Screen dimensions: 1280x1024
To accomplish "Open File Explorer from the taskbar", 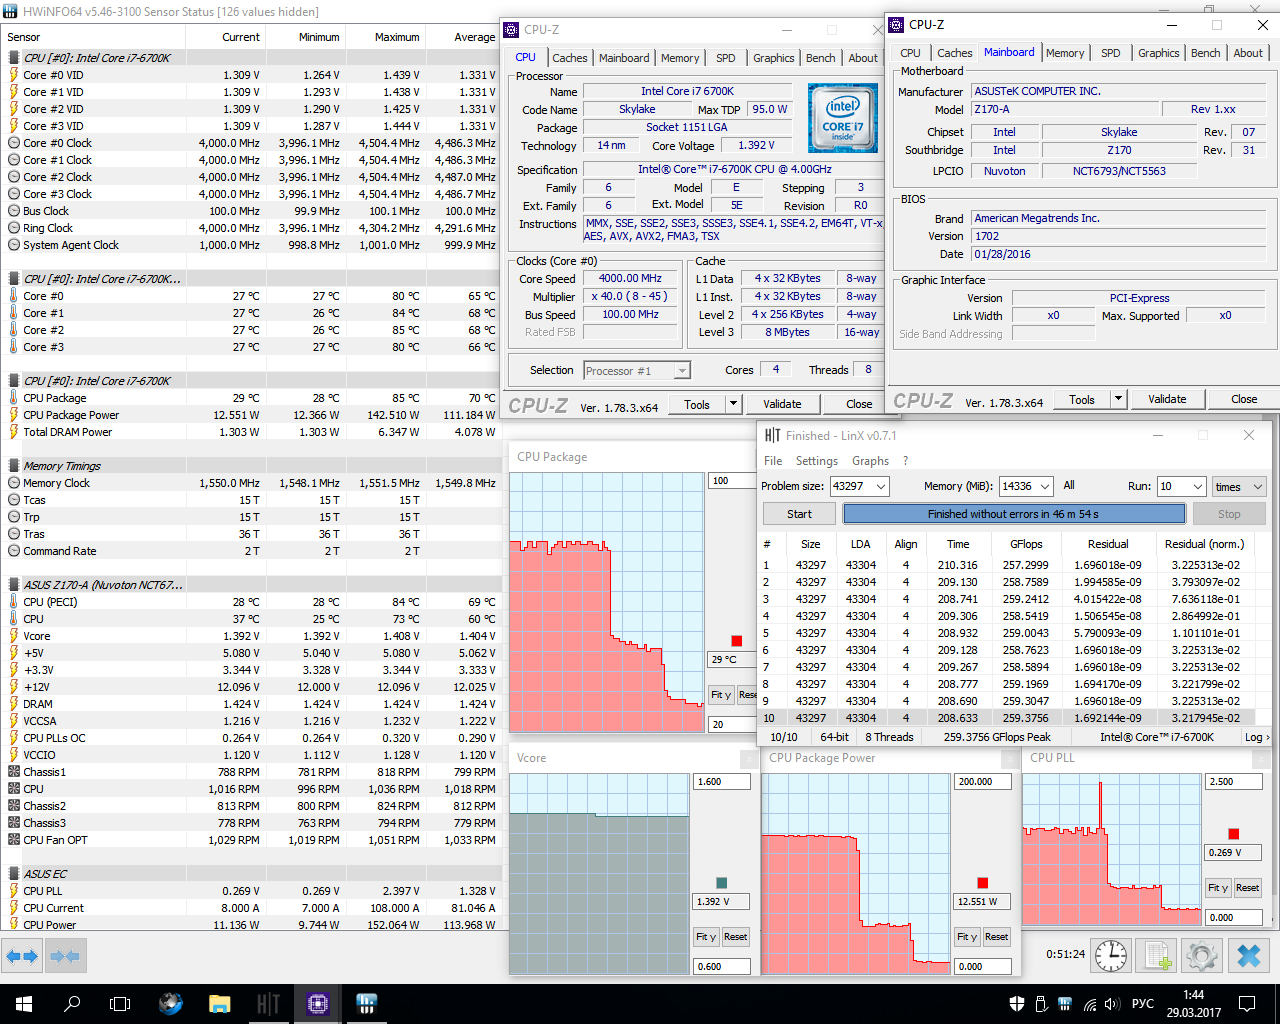I will (219, 1004).
